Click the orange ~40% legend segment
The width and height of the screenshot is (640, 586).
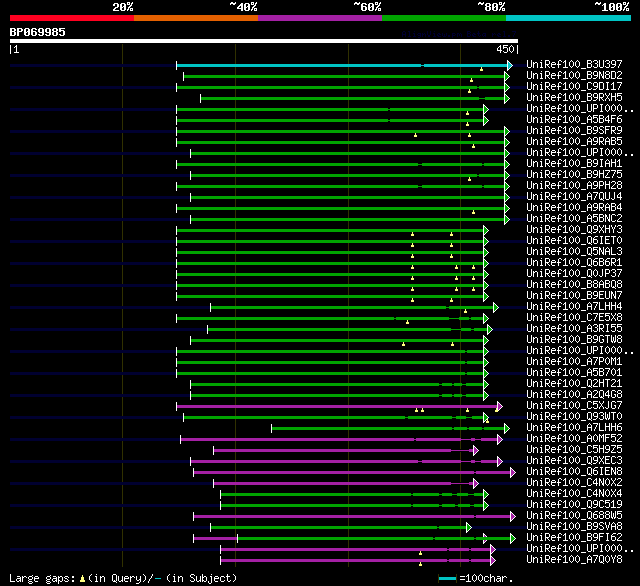196,18
